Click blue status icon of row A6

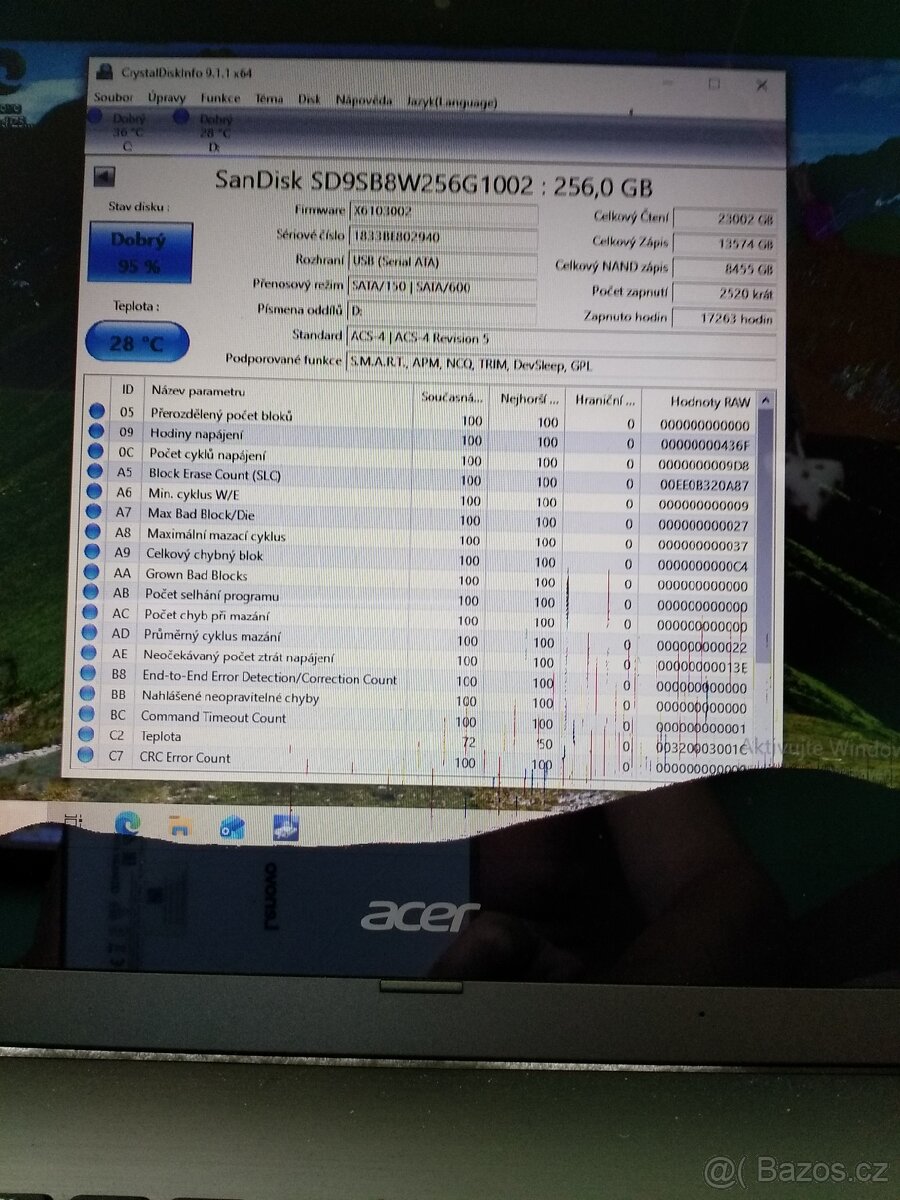(x=94, y=492)
